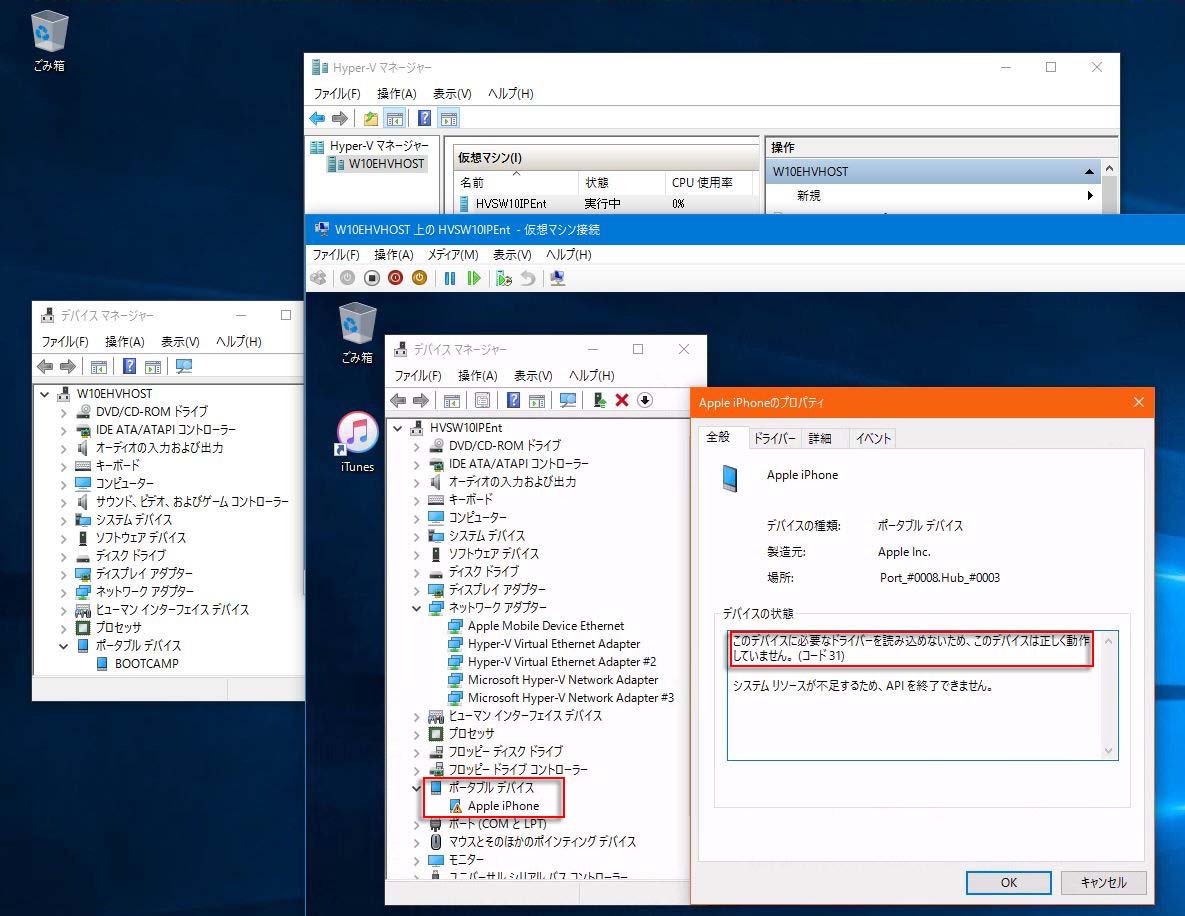Switch to the ドライバー tab in the iPhone properties

(x=774, y=438)
